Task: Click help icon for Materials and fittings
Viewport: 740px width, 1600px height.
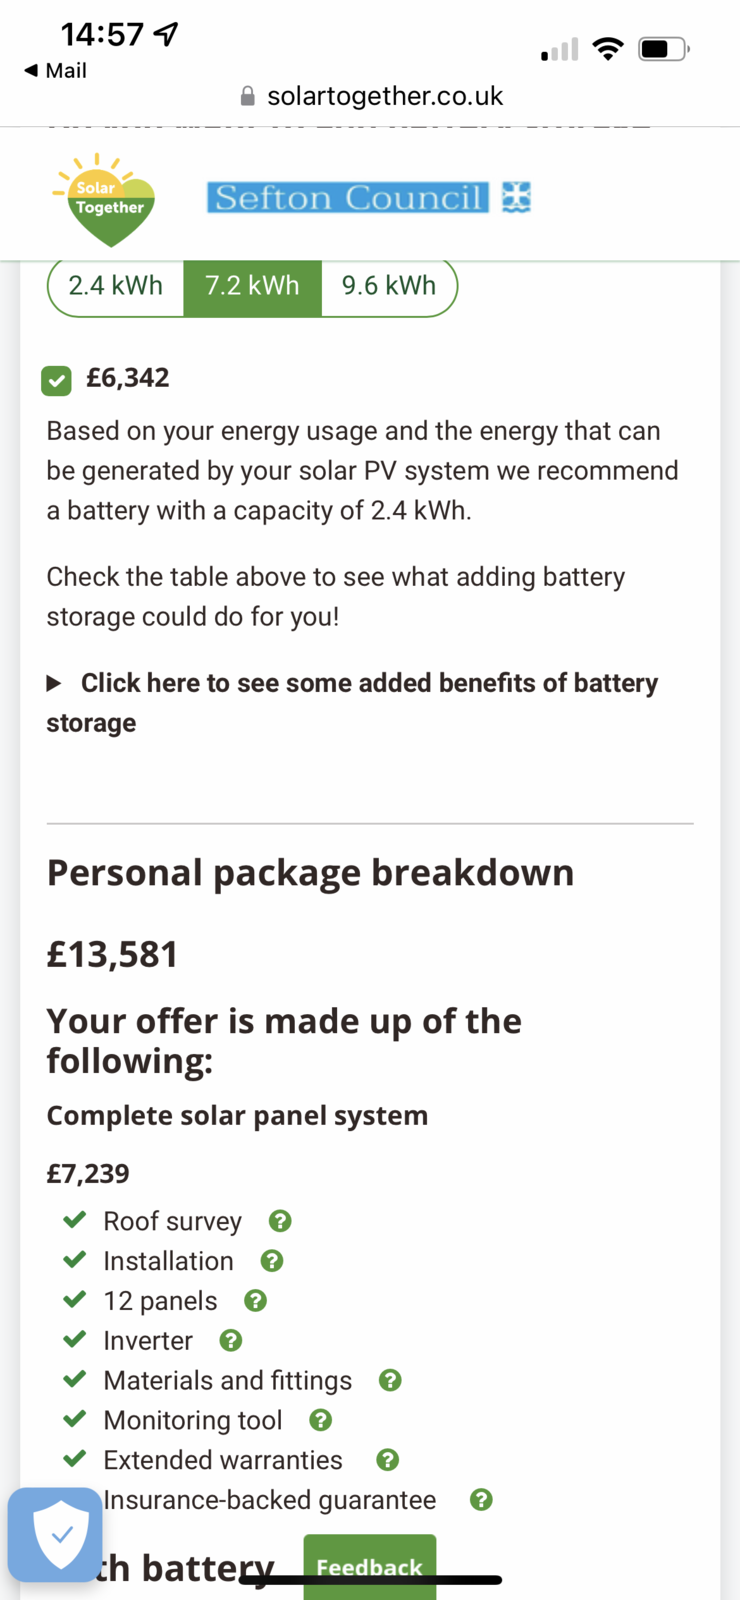Action: tap(390, 1381)
